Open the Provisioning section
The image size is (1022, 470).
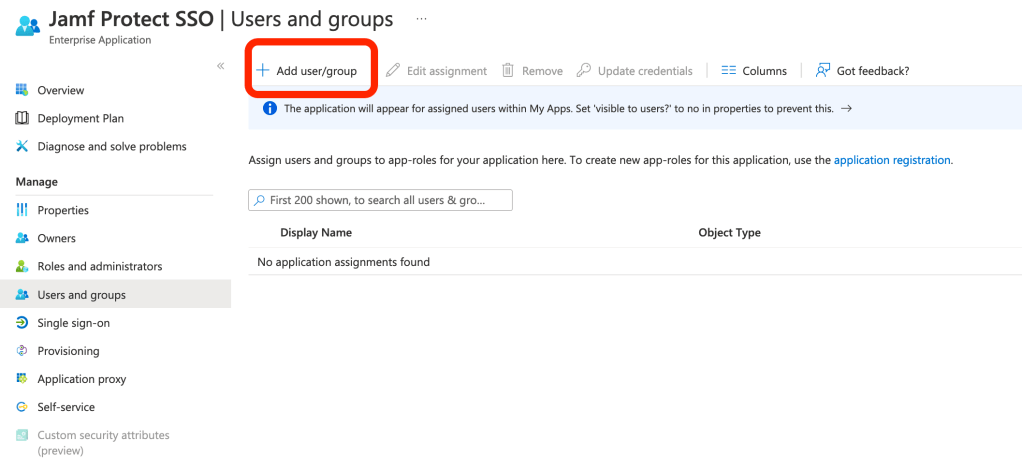tap(68, 351)
